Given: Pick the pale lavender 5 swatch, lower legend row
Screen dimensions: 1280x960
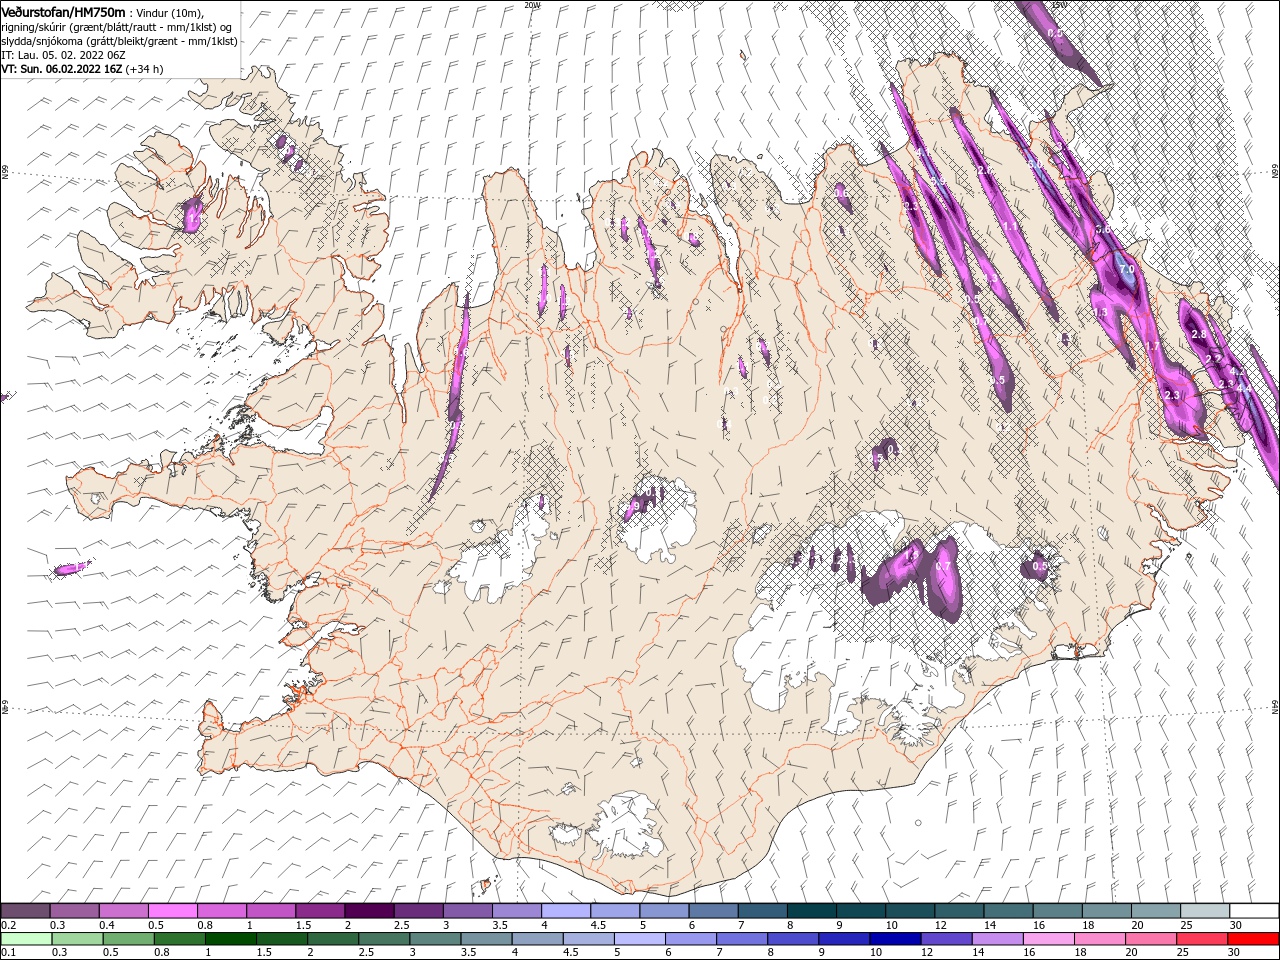Looking at the screenshot, I should 638,939.
